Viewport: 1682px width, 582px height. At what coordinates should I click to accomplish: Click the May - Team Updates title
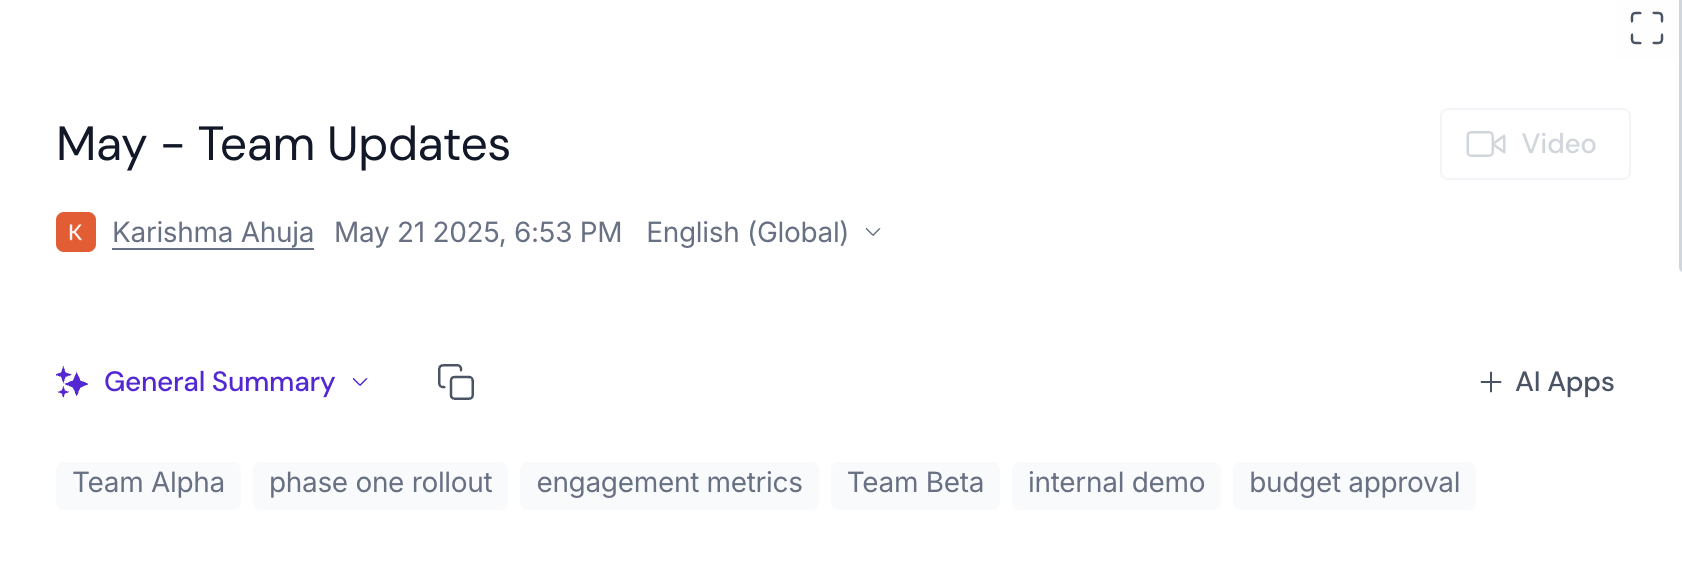[283, 144]
